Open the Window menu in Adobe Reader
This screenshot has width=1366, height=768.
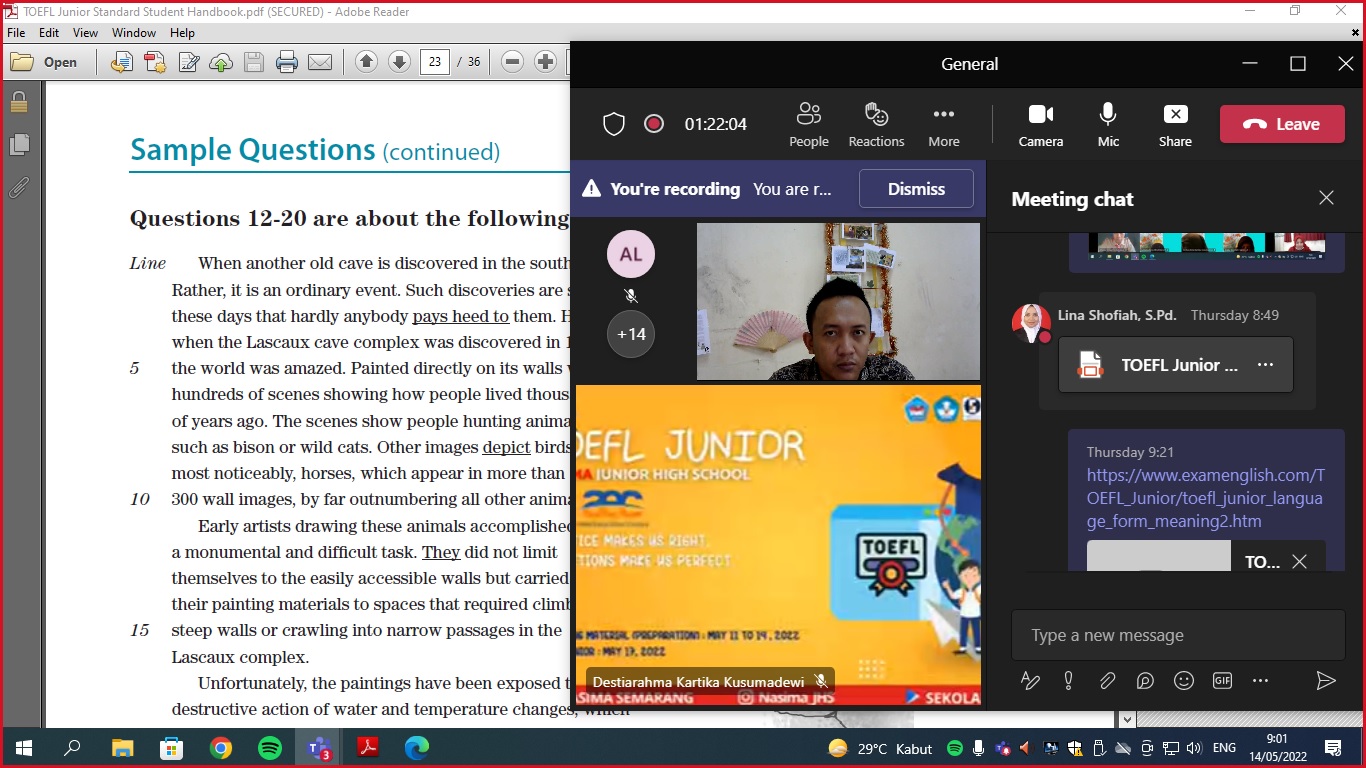tap(133, 33)
